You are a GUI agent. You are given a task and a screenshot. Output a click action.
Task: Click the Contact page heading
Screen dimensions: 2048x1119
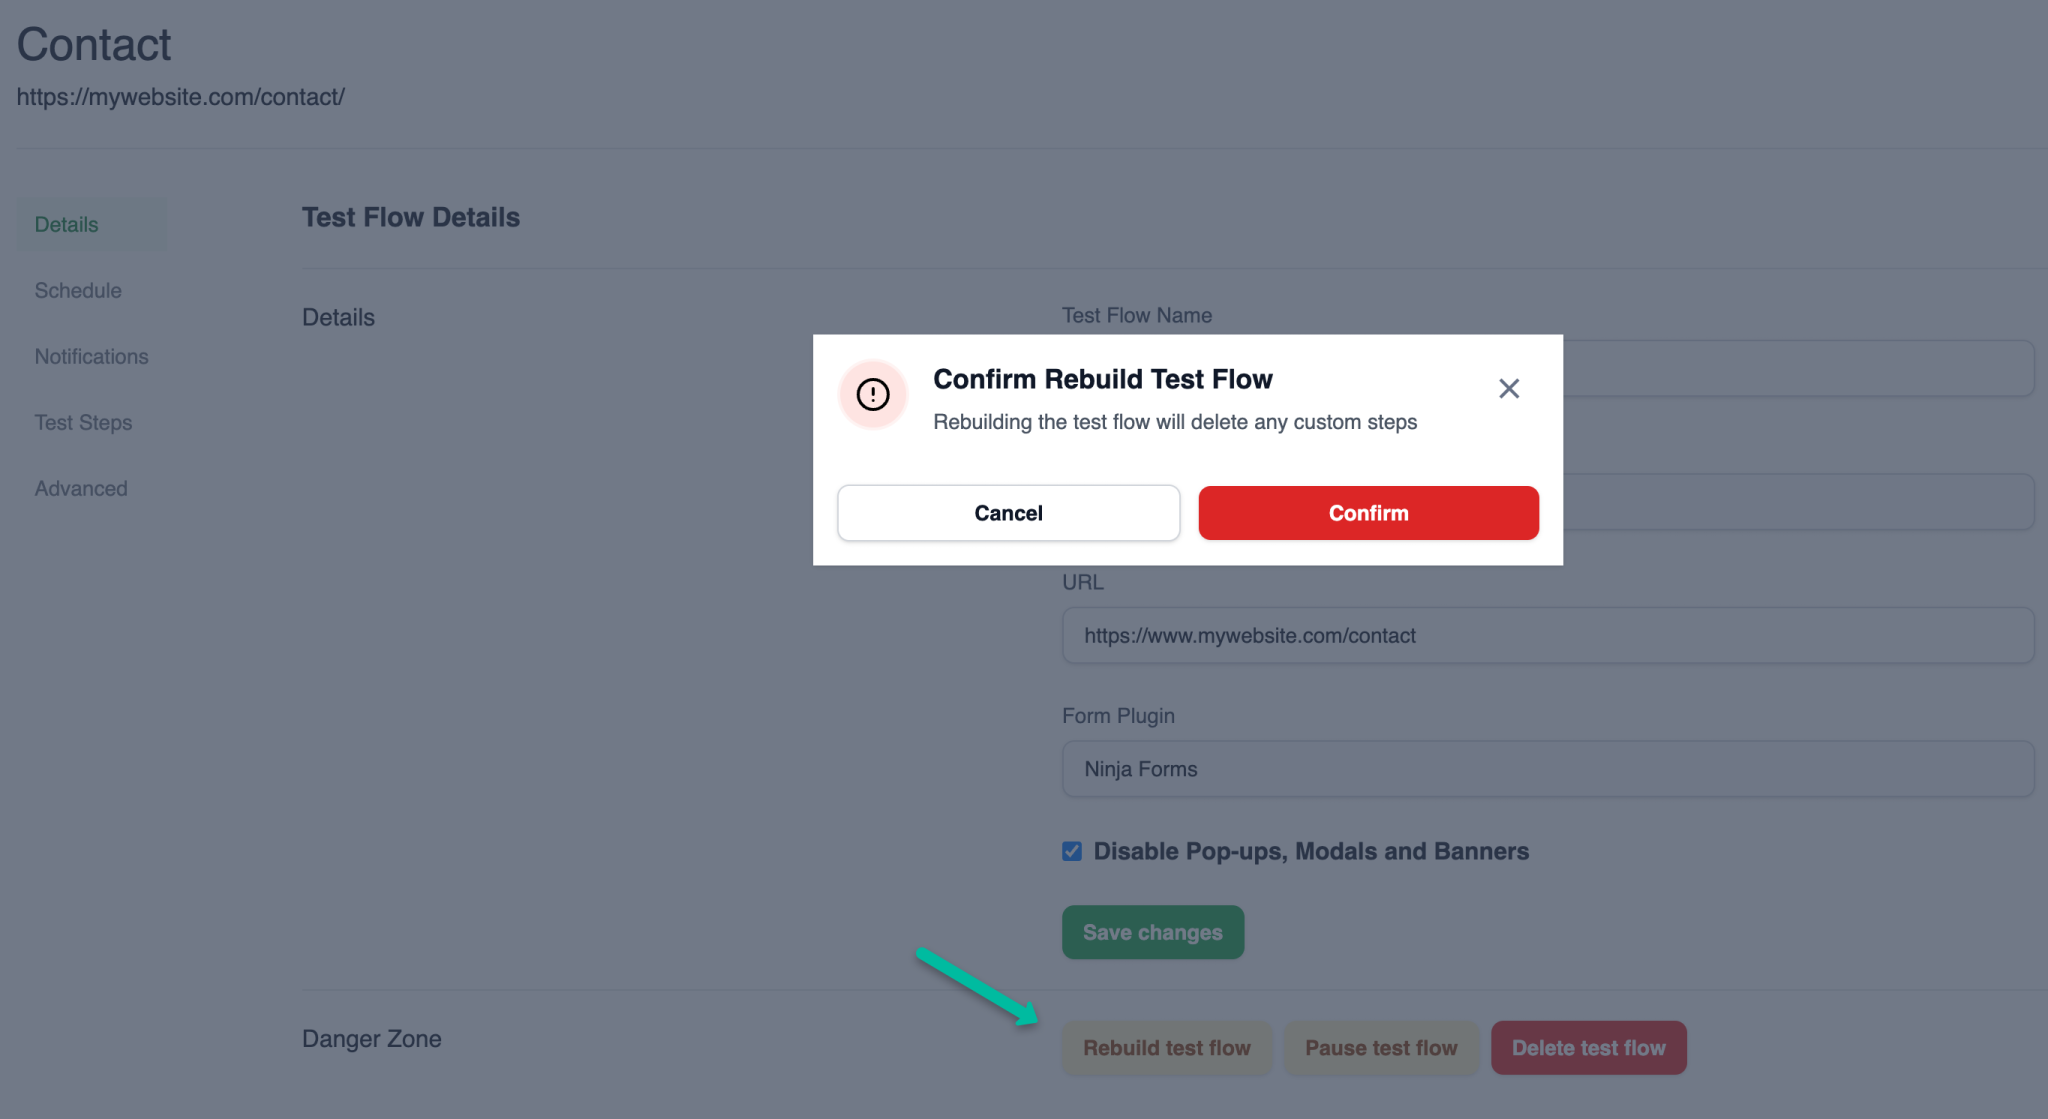tap(94, 43)
